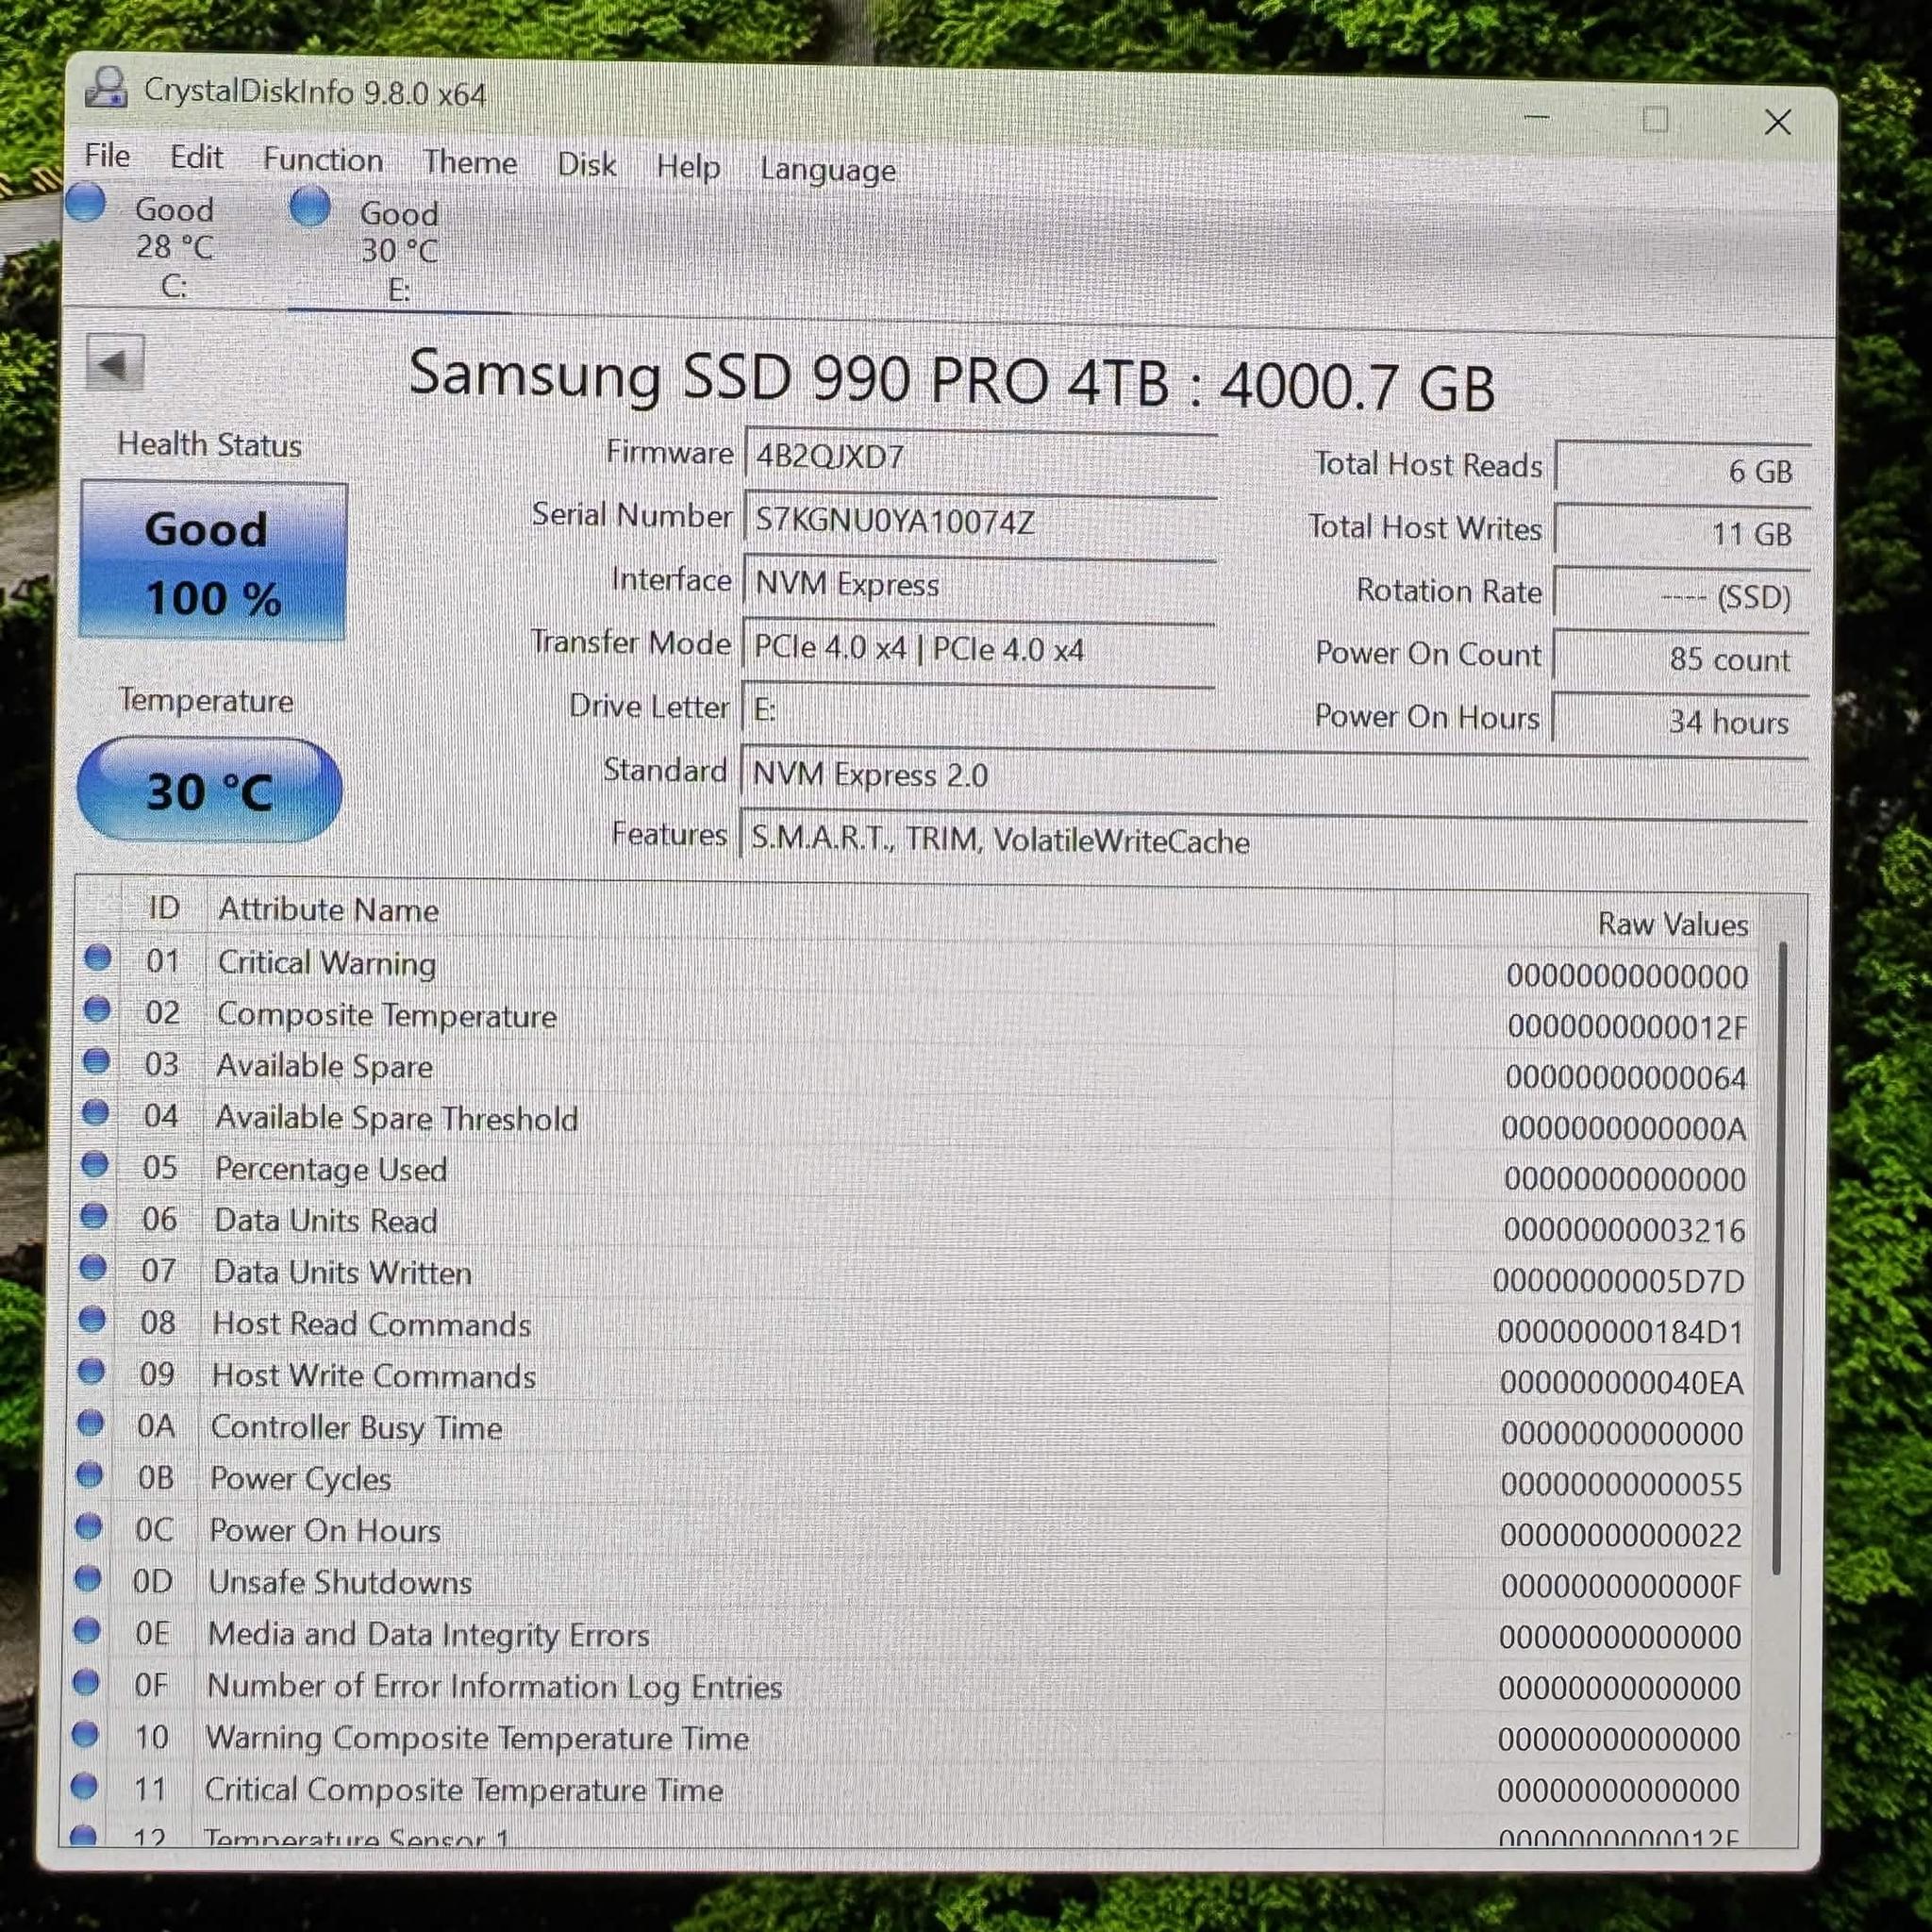
Task: Click the Transfer Mode field
Action: point(978,649)
